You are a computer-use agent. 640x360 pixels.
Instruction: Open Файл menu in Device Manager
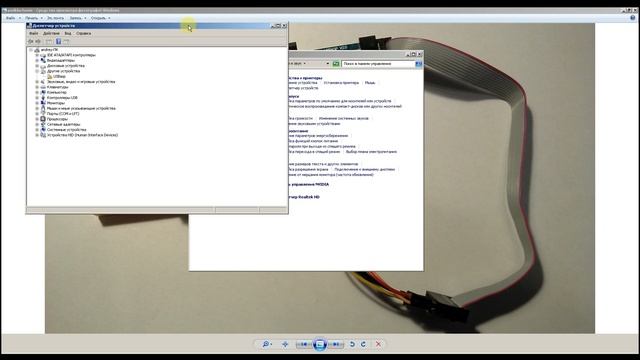coord(34,33)
